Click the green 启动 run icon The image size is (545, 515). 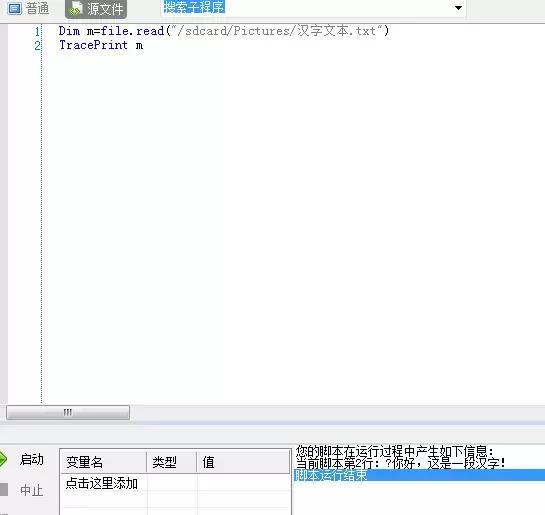coord(3,459)
